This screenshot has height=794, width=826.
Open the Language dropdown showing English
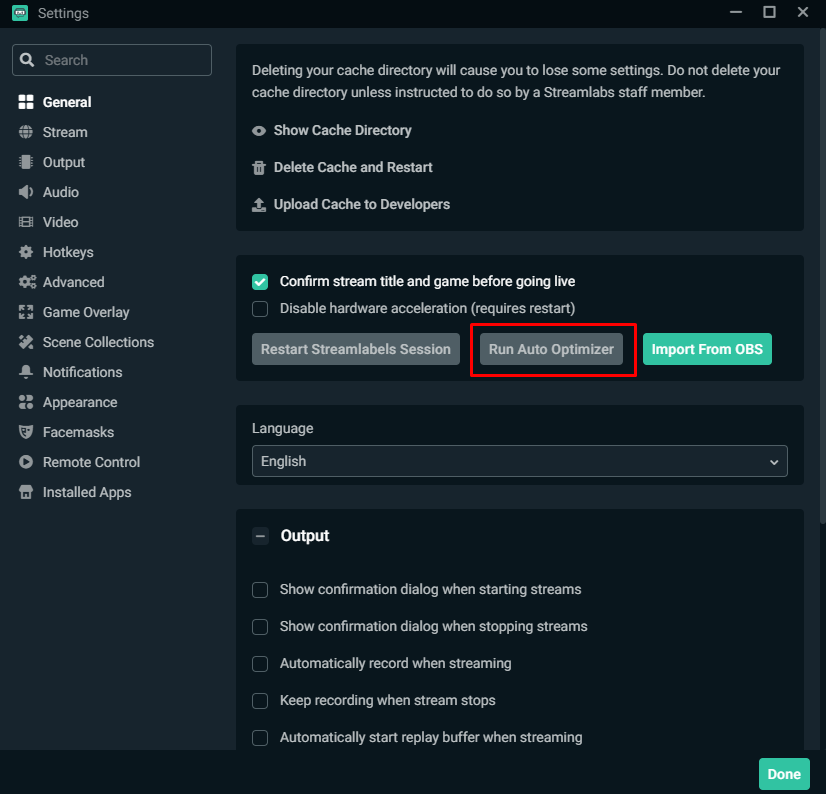tap(519, 461)
